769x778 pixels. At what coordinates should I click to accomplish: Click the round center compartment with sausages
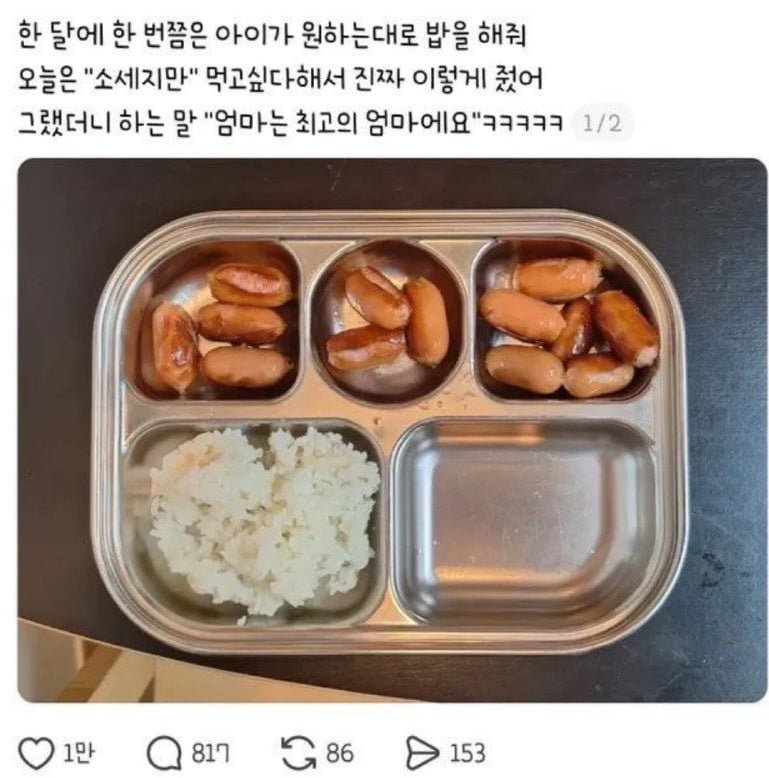click(x=388, y=321)
